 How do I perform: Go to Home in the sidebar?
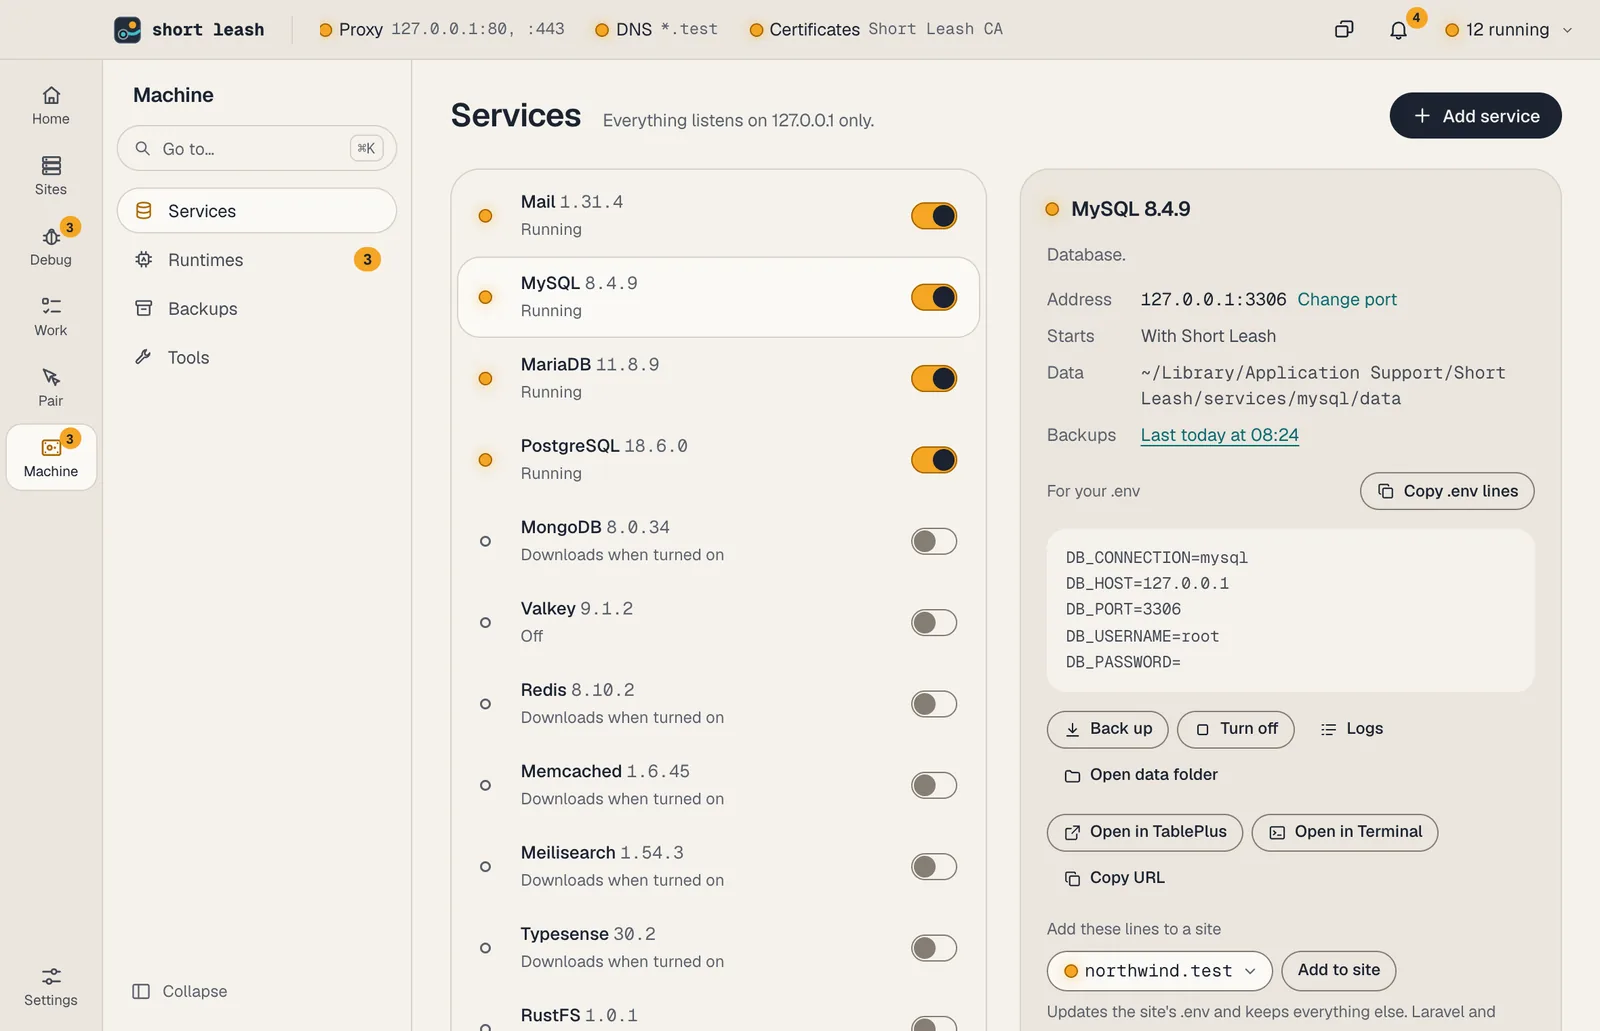[x=51, y=106]
